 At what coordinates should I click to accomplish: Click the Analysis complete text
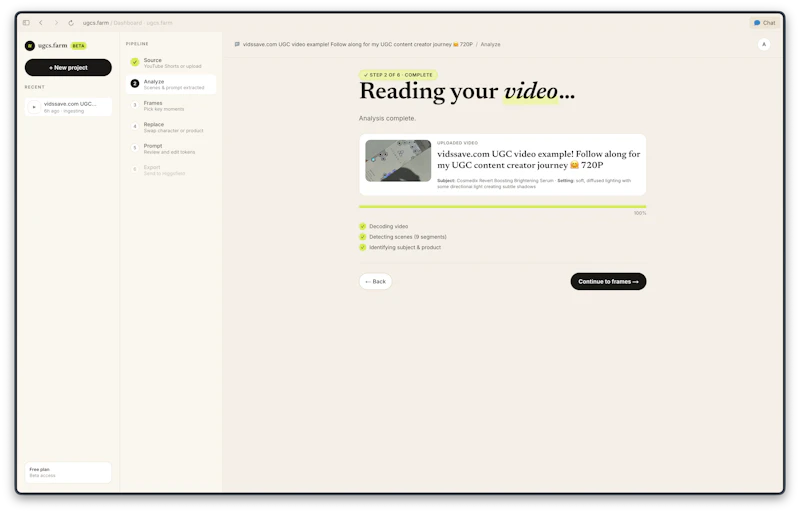[x=387, y=118]
